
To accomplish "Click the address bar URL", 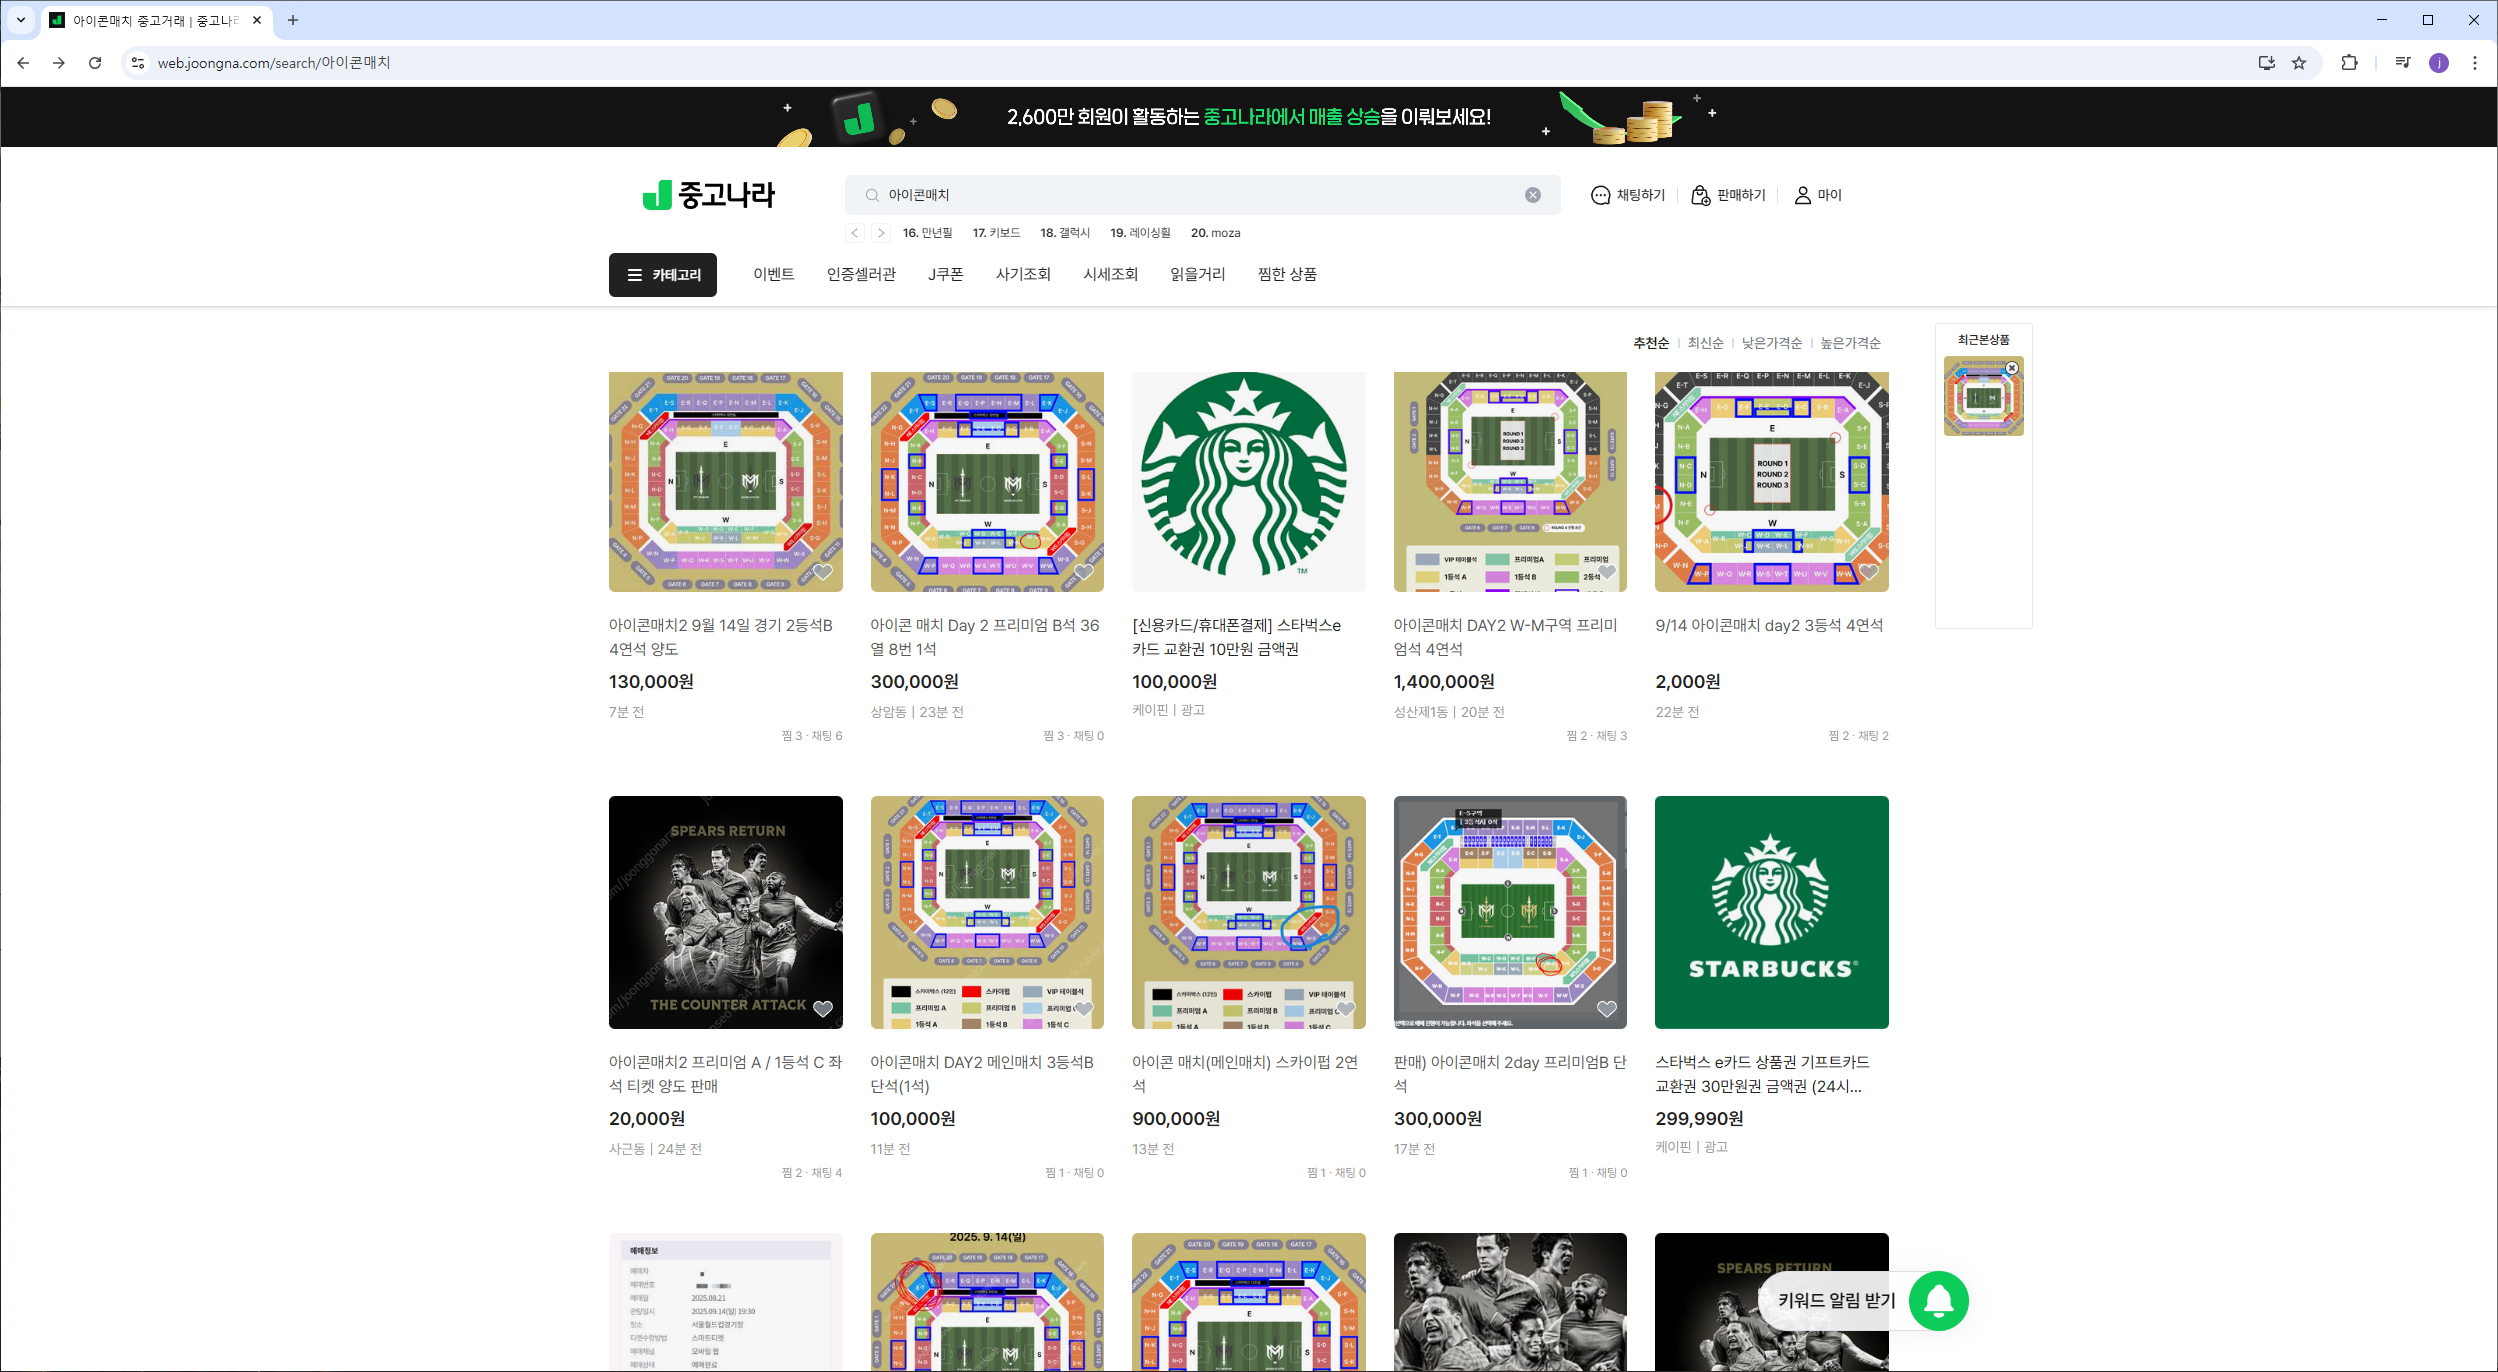I will (274, 63).
